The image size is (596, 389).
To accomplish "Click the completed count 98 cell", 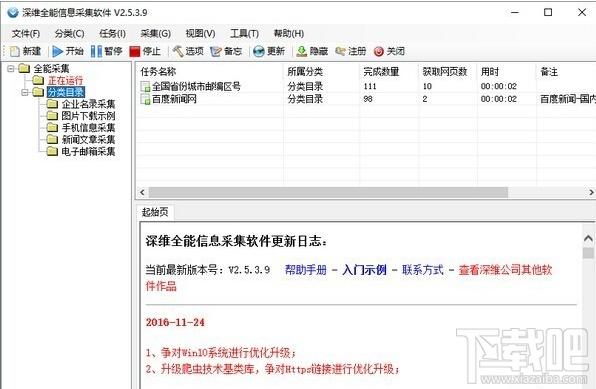I will [x=368, y=99].
